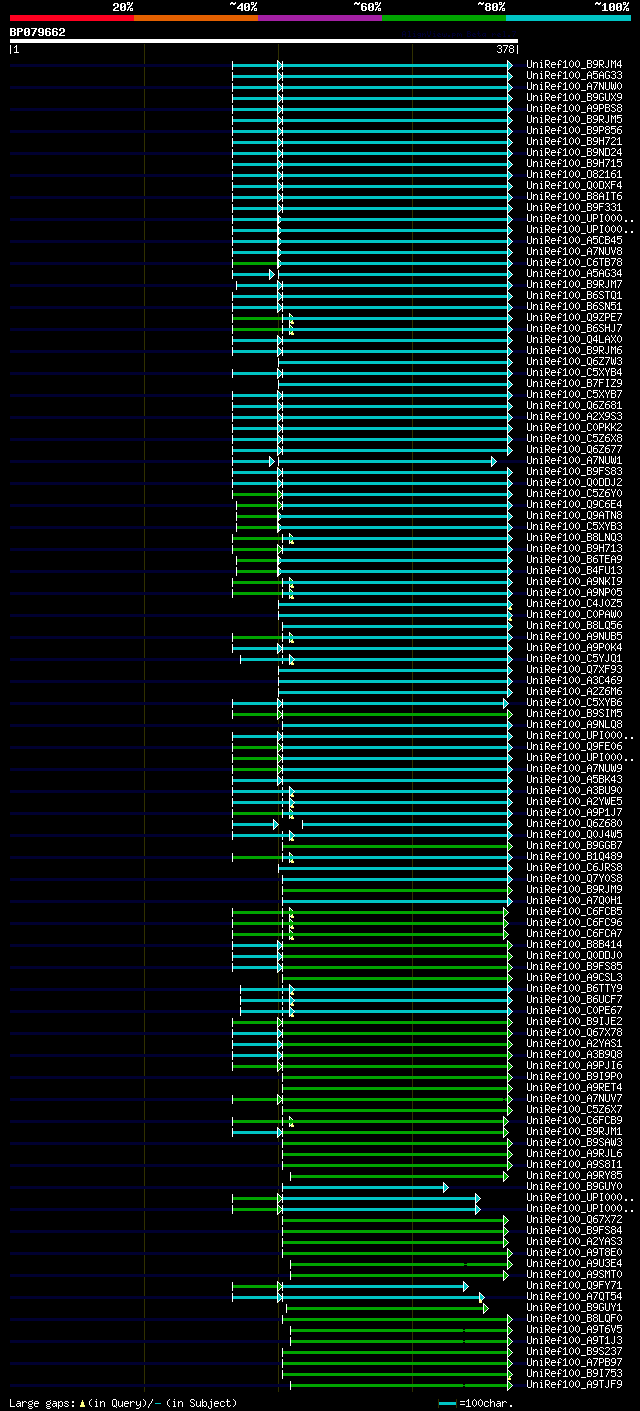
Task: Select the UniRef100_B8LNQ3 label
Action: 574,537
